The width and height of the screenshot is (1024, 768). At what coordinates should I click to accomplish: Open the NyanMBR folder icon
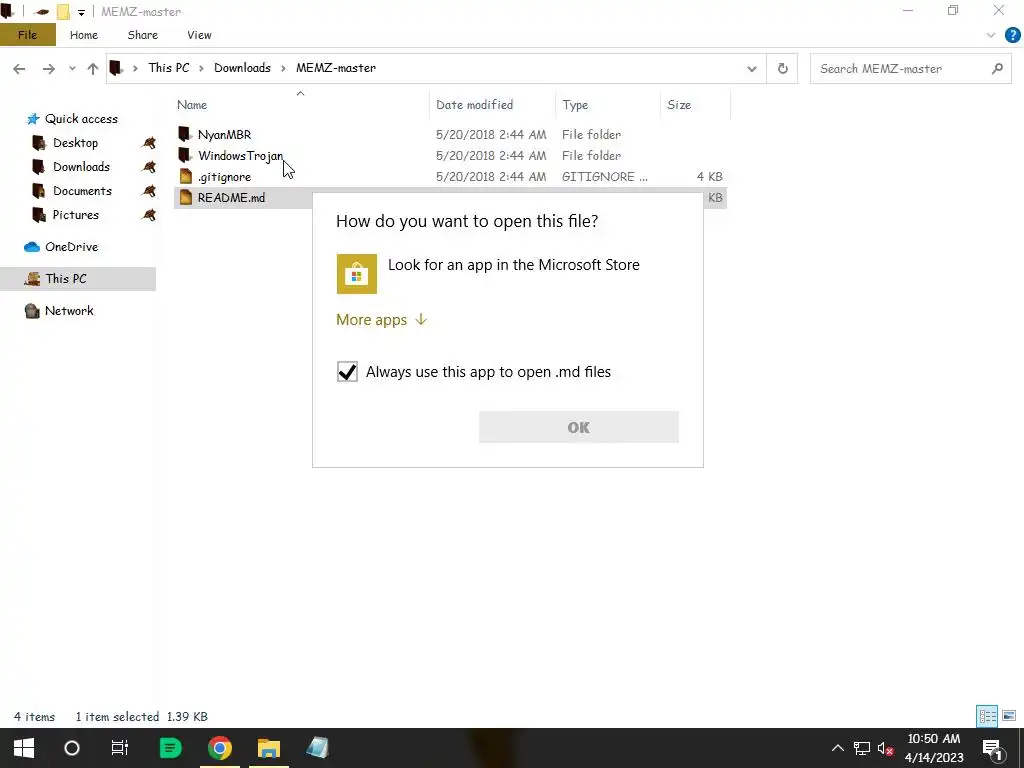tap(185, 135)
